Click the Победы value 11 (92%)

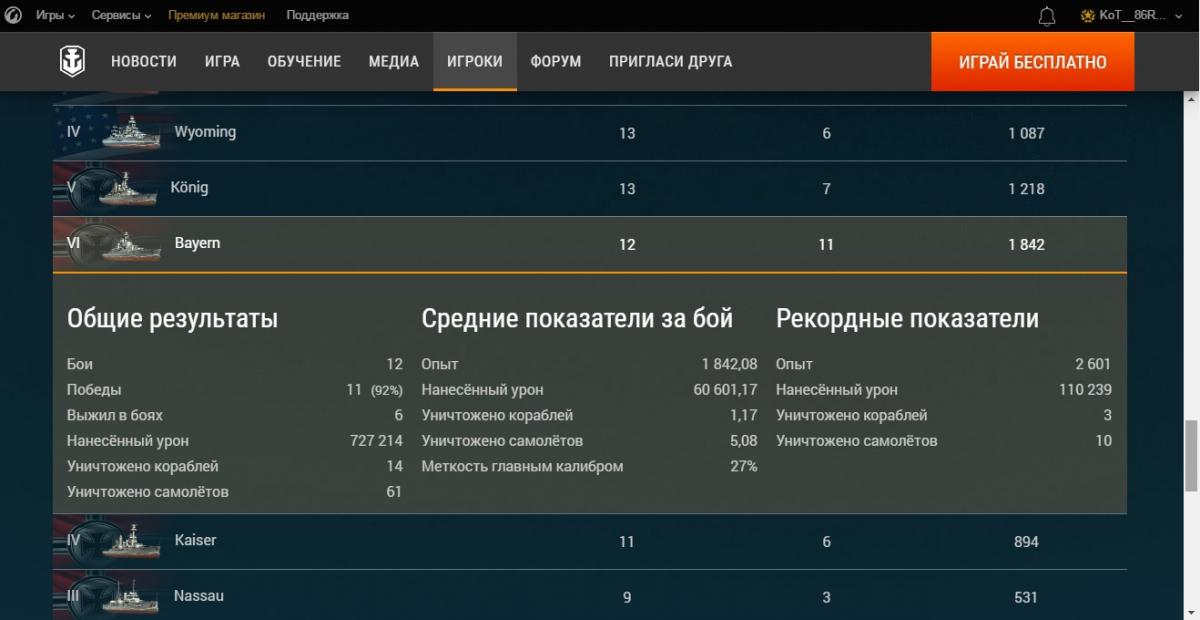tap(374, 390)
